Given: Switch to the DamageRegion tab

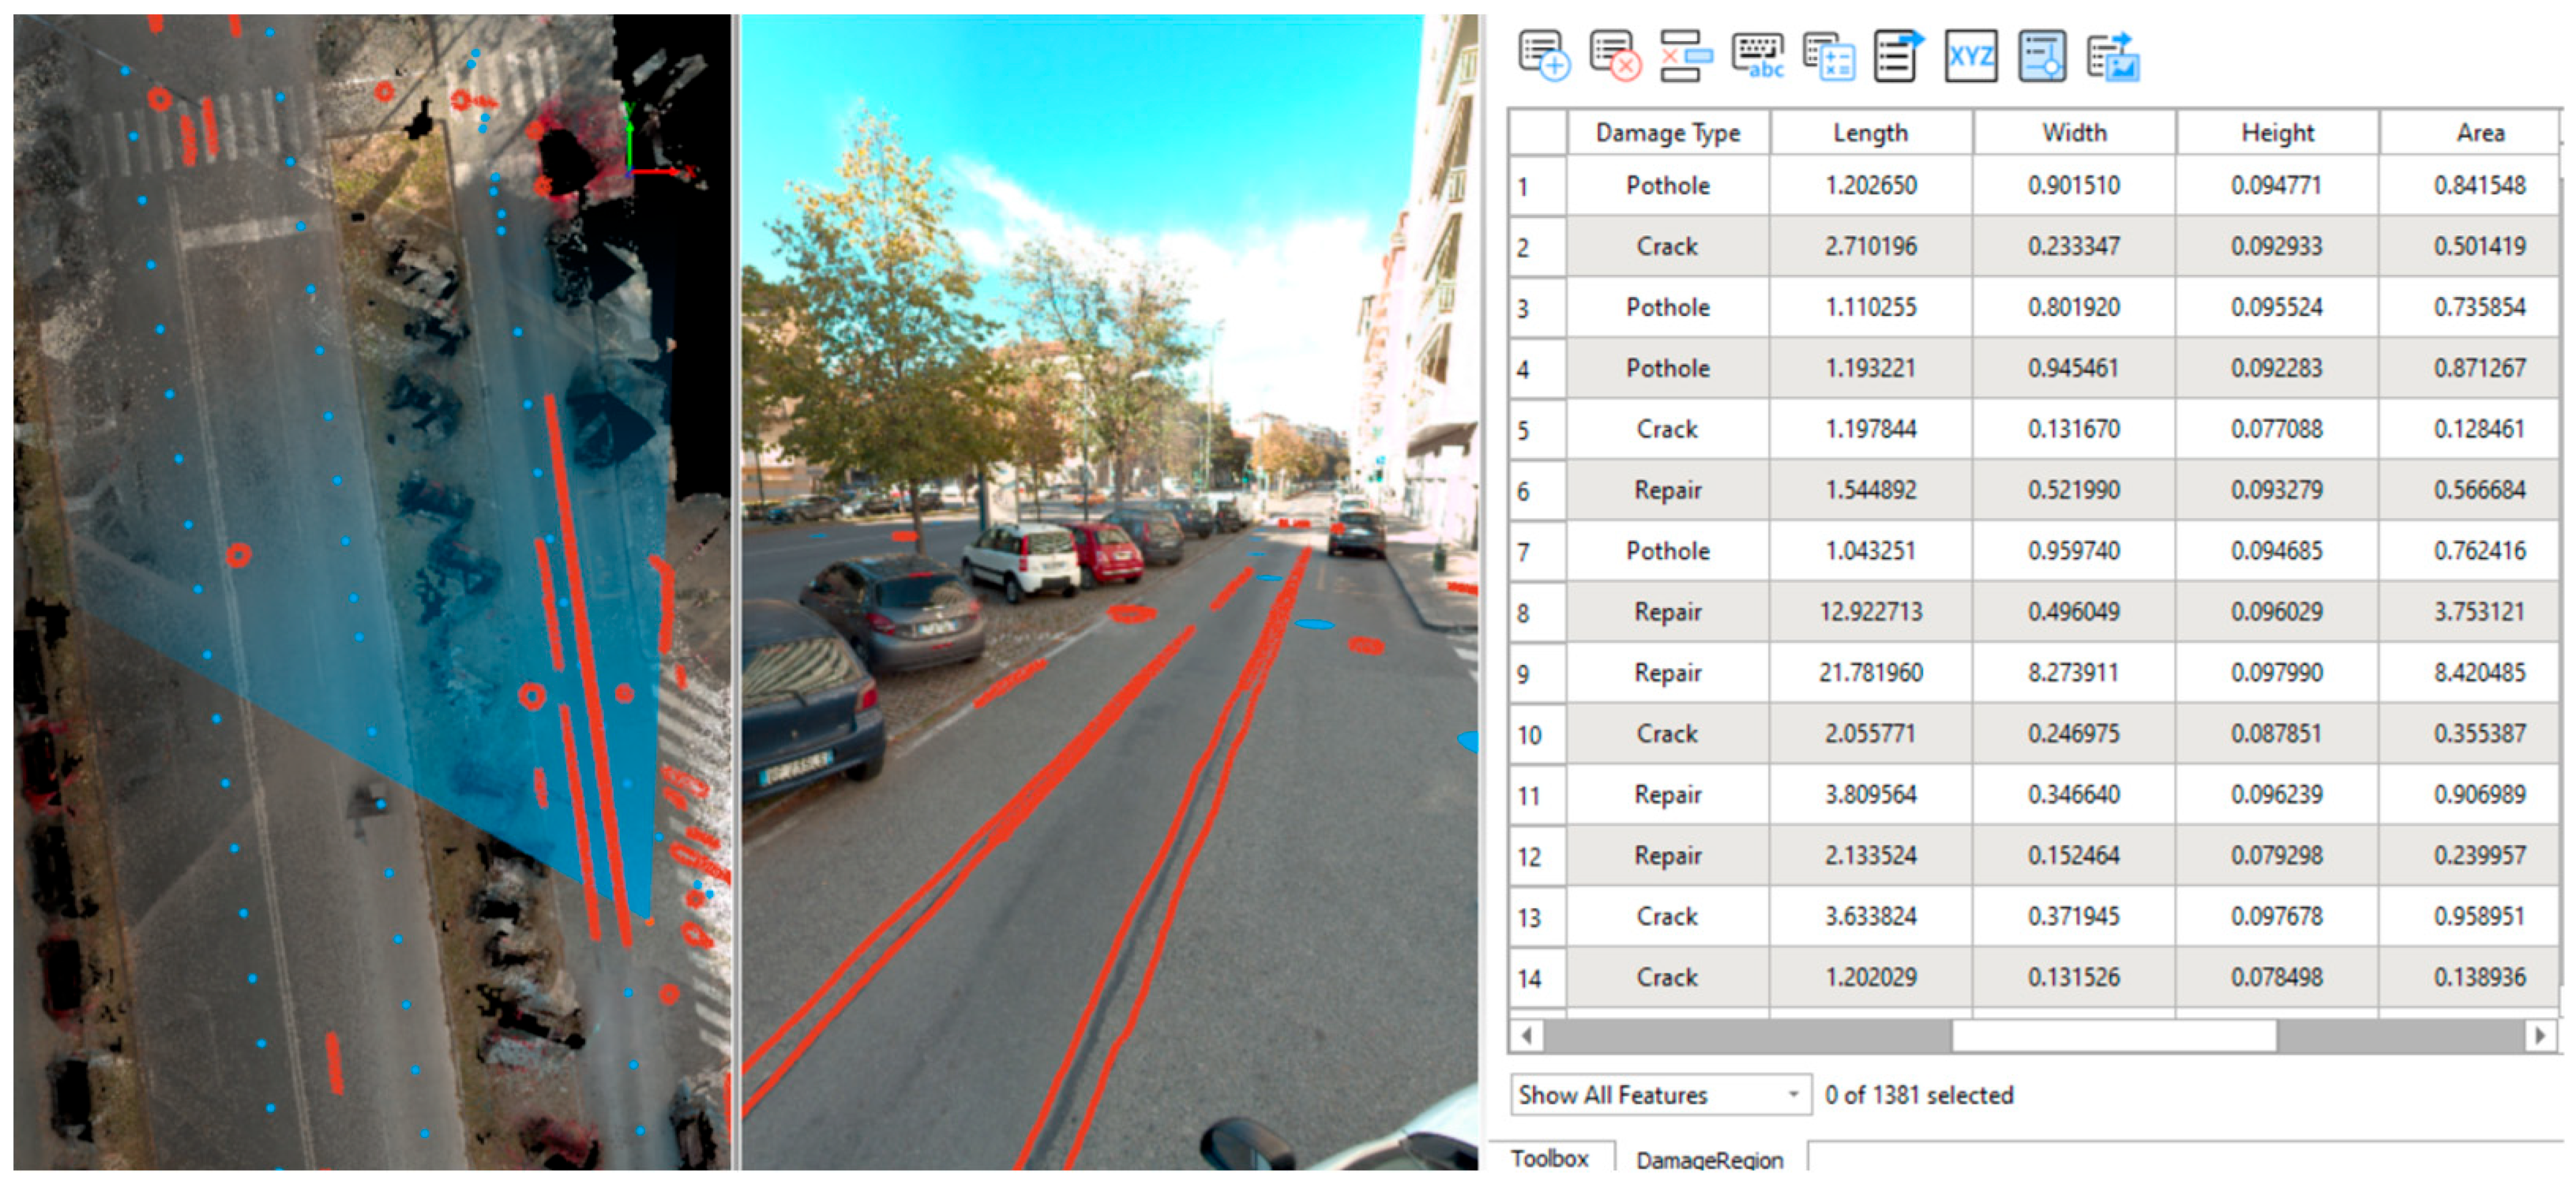Looking at the screenshot, I should (1709, 1159).
